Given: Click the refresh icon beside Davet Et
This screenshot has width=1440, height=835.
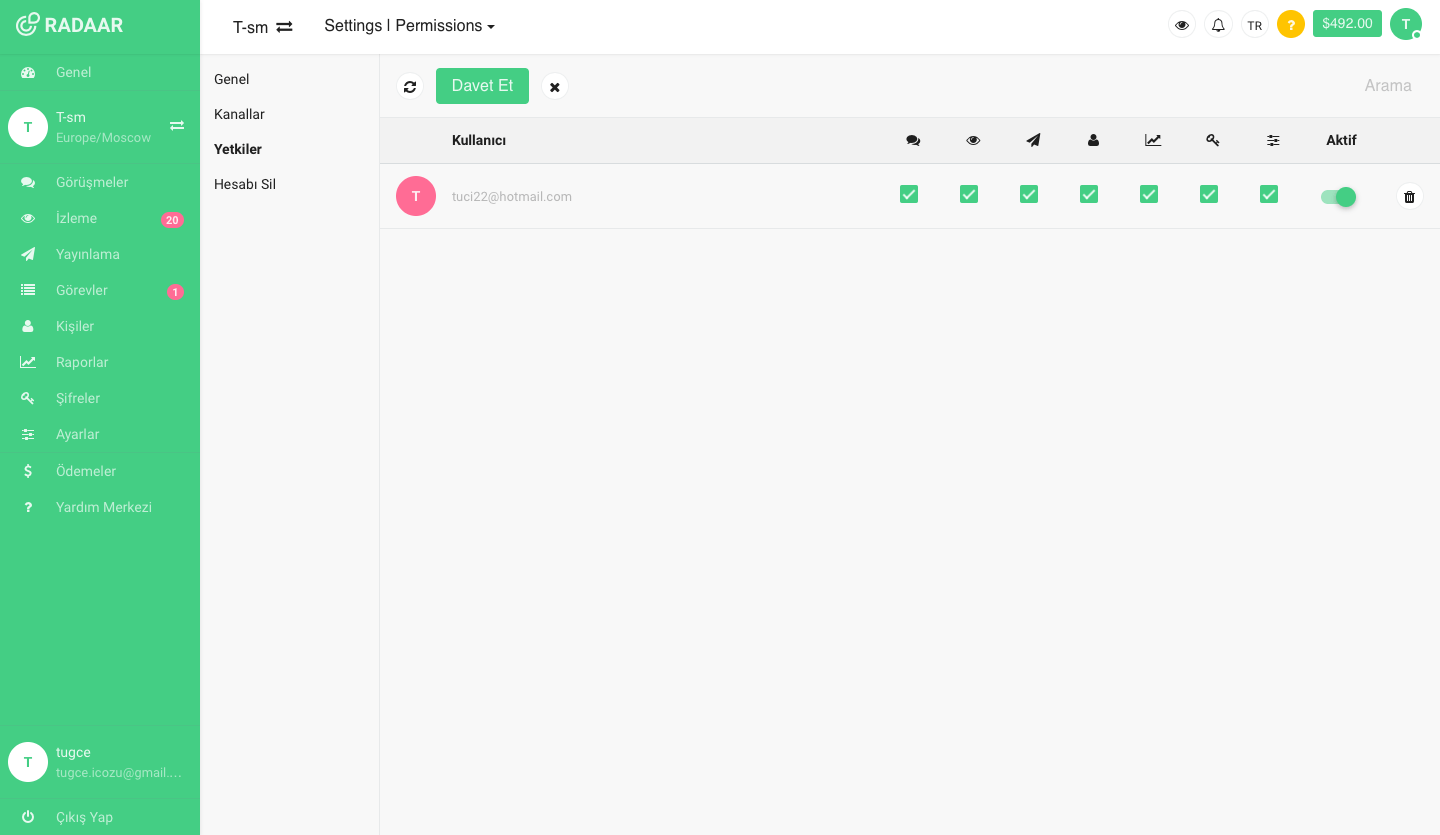Looking at the screenshot, I should 410,86.
